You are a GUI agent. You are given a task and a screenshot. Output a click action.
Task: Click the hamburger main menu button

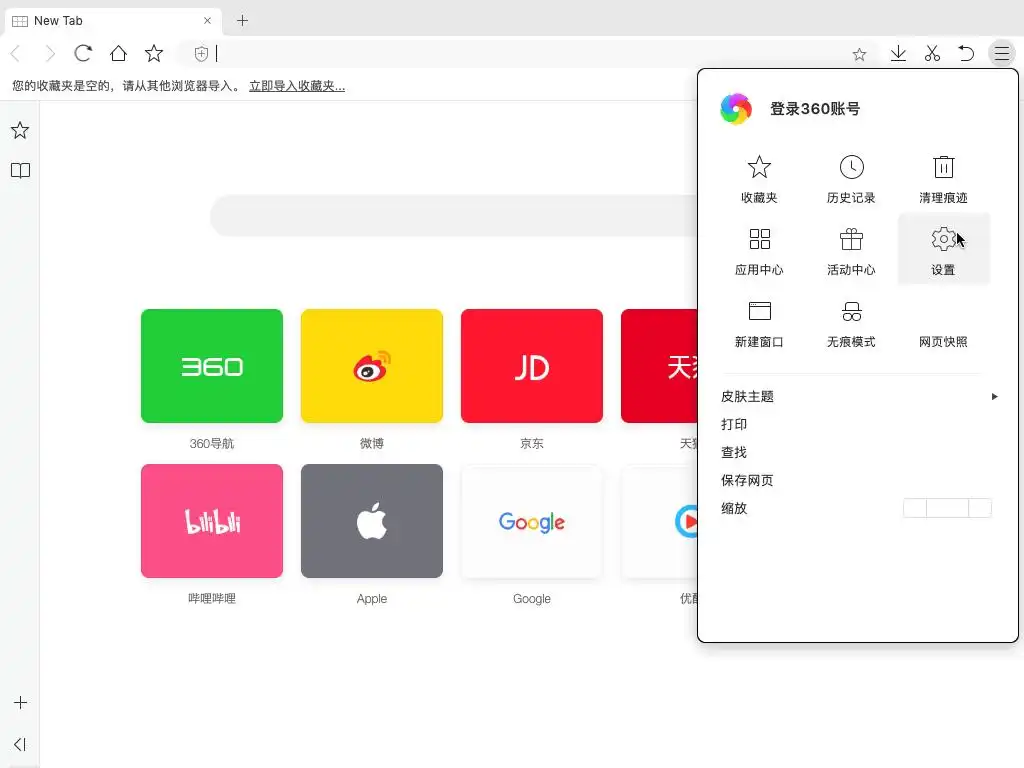tap(1001, 54)
